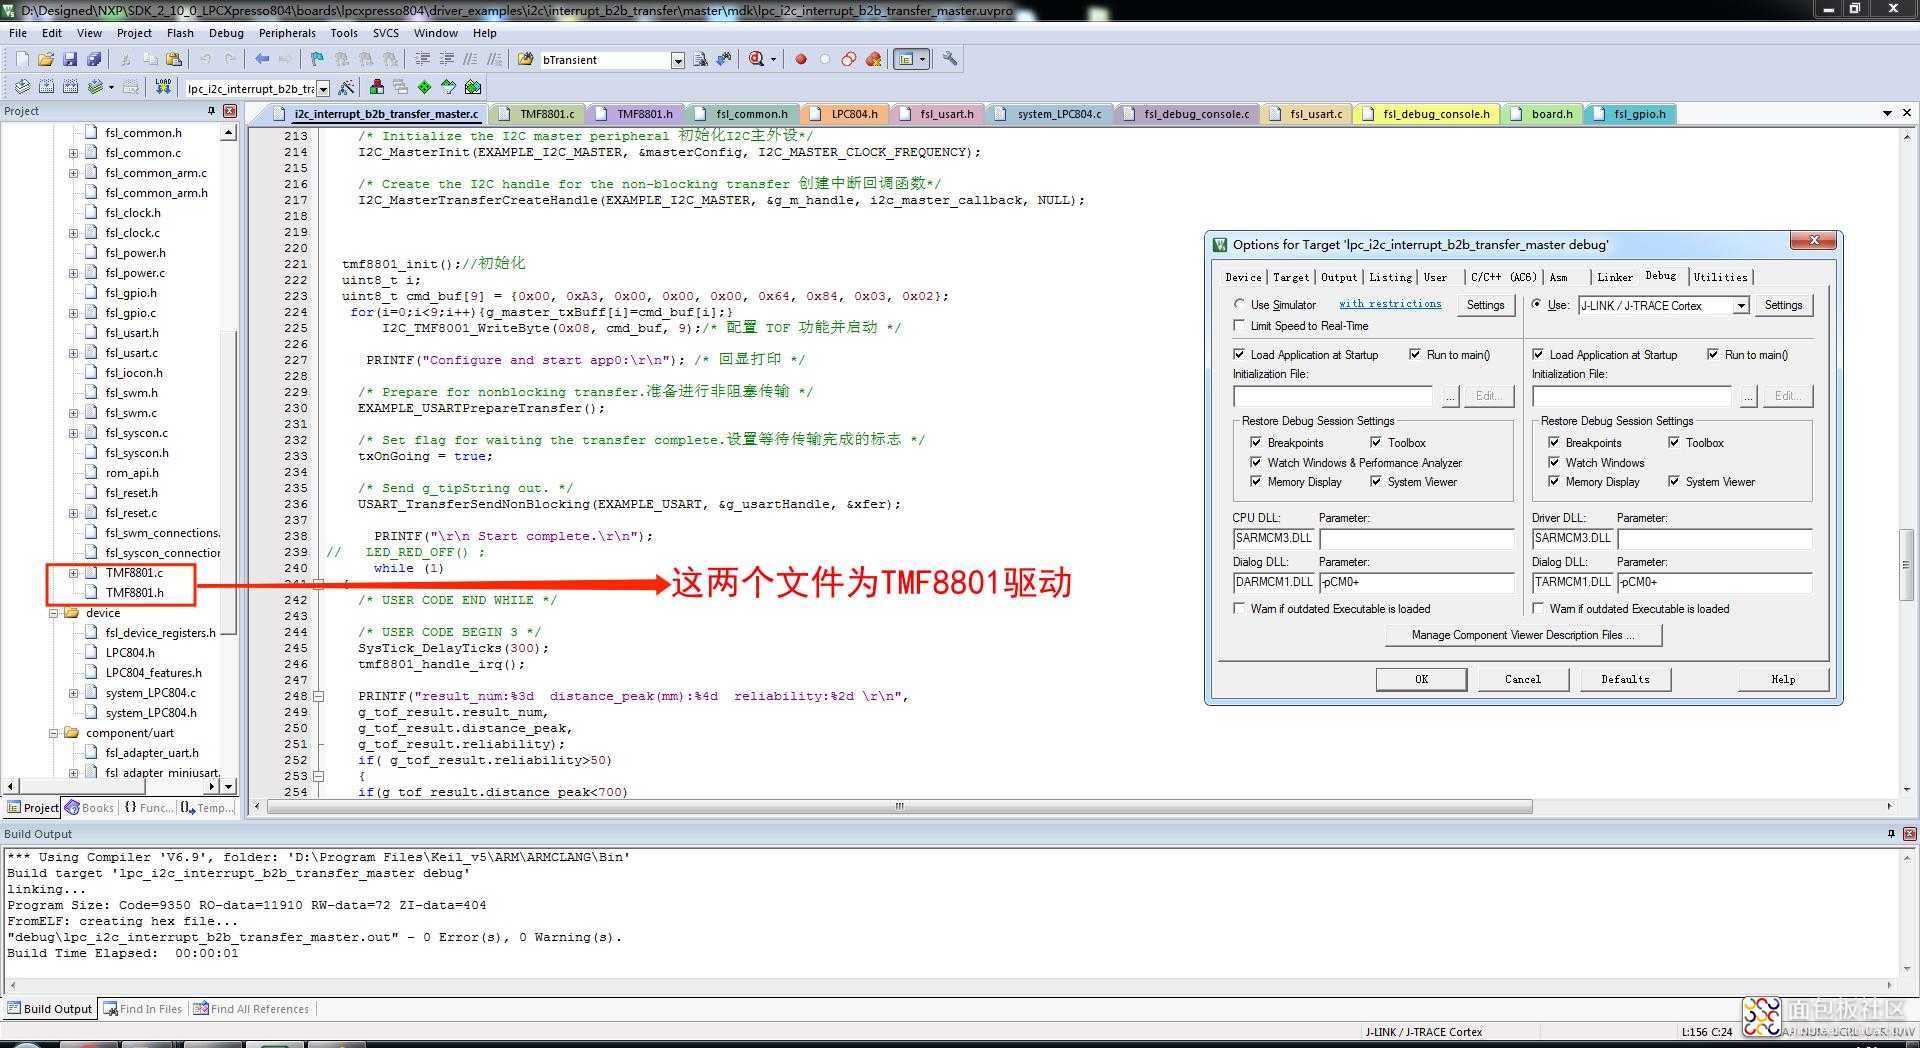Click Find in Files icon beside bTransient
The width and height of the screenshot is (1920, 1048).
pos(700,60)
